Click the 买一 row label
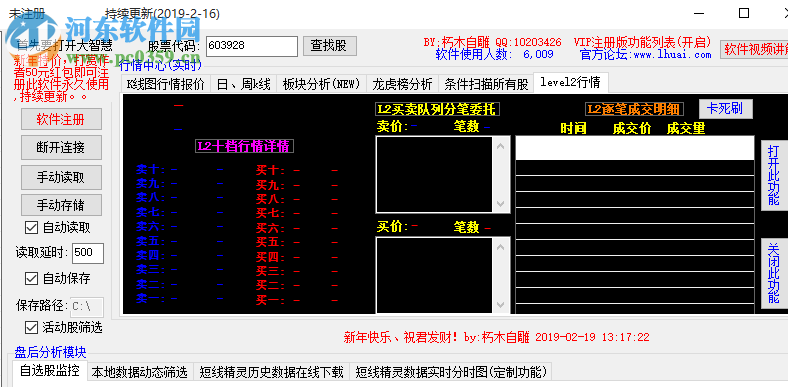The image size is (788, 387). click(x=270, y=301)
